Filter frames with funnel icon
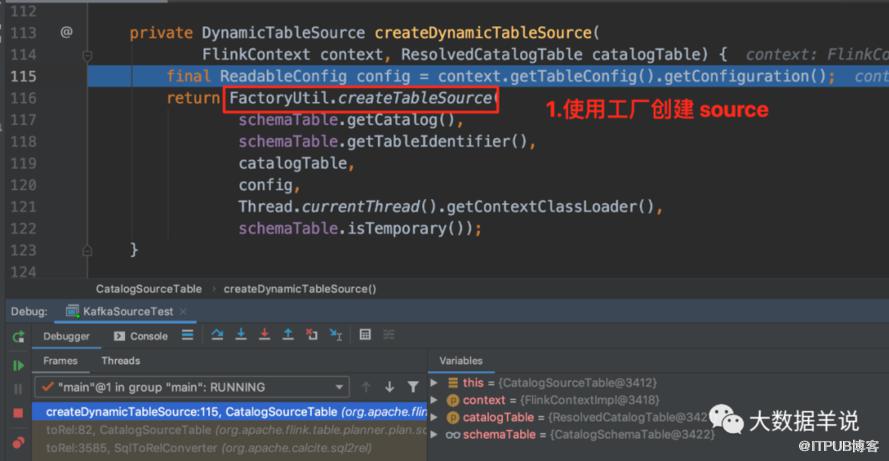This screenshot has height=461, width=889. (x=413, y=387)
